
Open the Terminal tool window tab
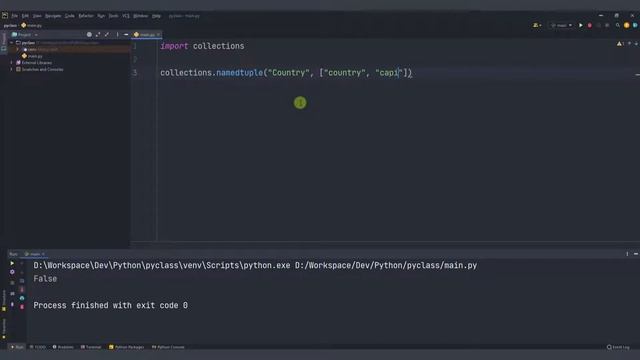coord(91,347)
